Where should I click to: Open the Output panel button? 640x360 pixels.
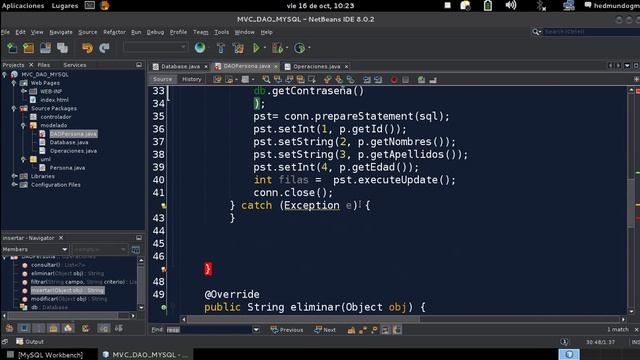[30, 342]
